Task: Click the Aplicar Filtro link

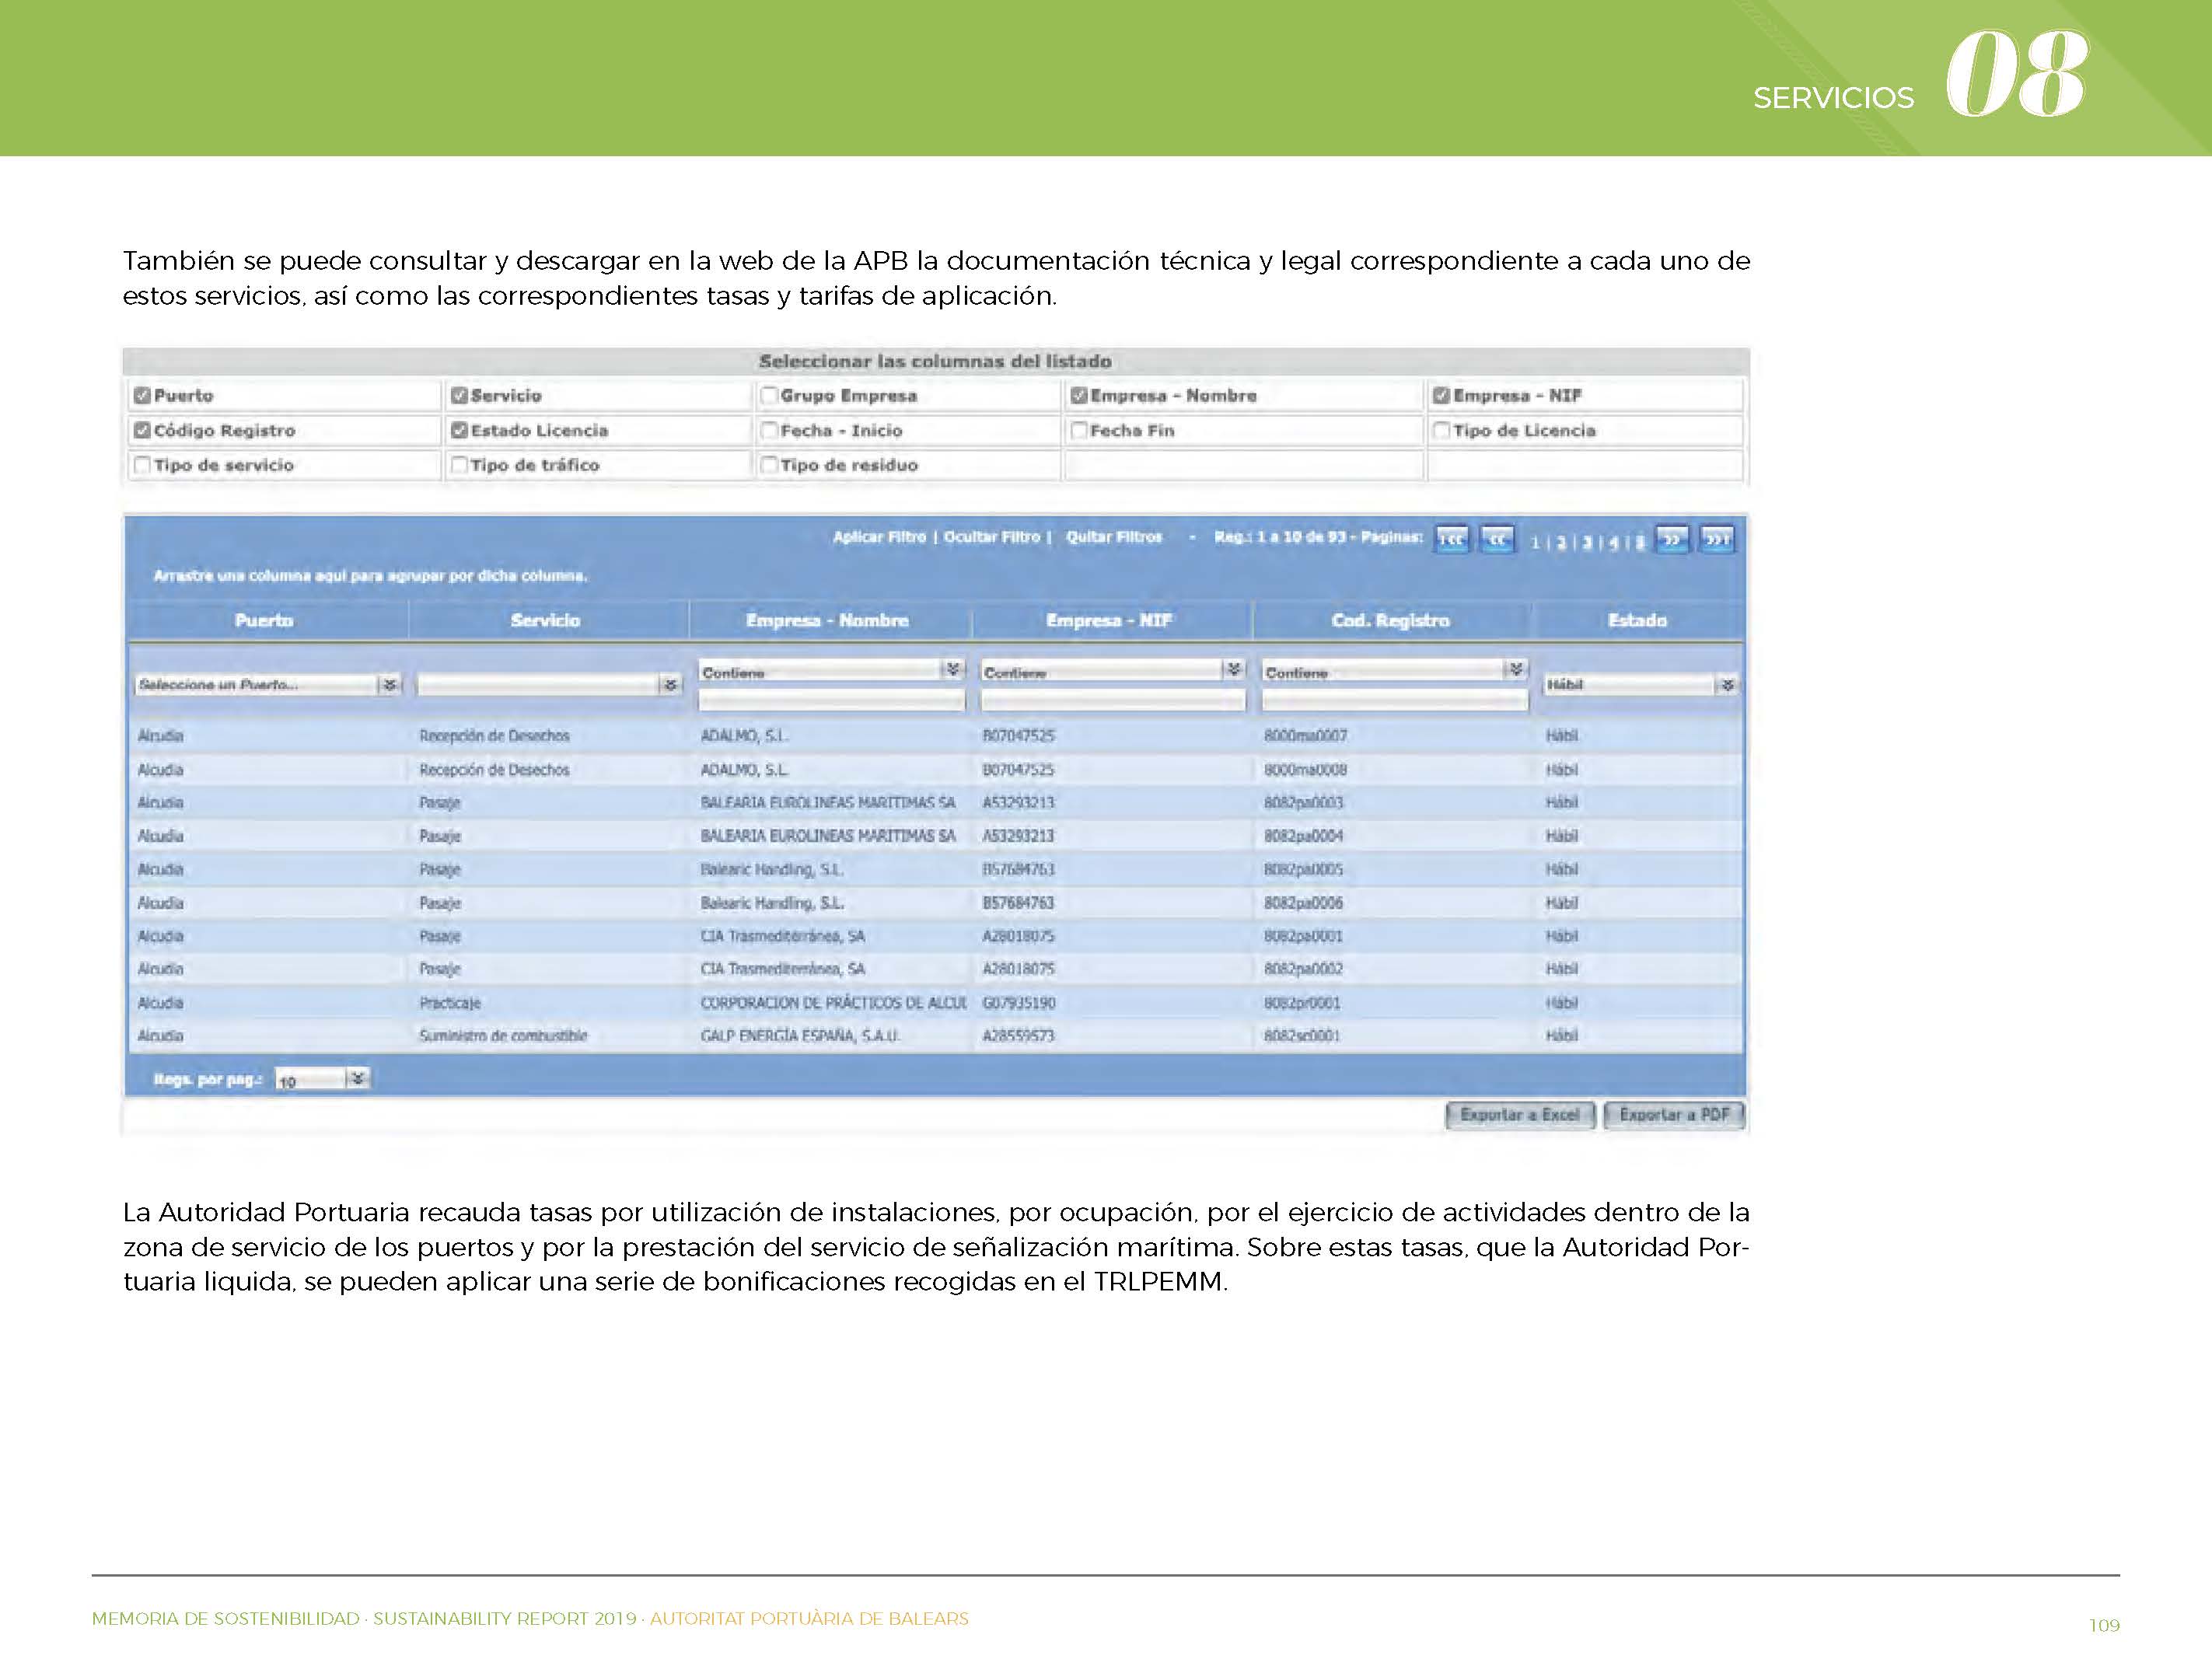Action: coord(879,537)
